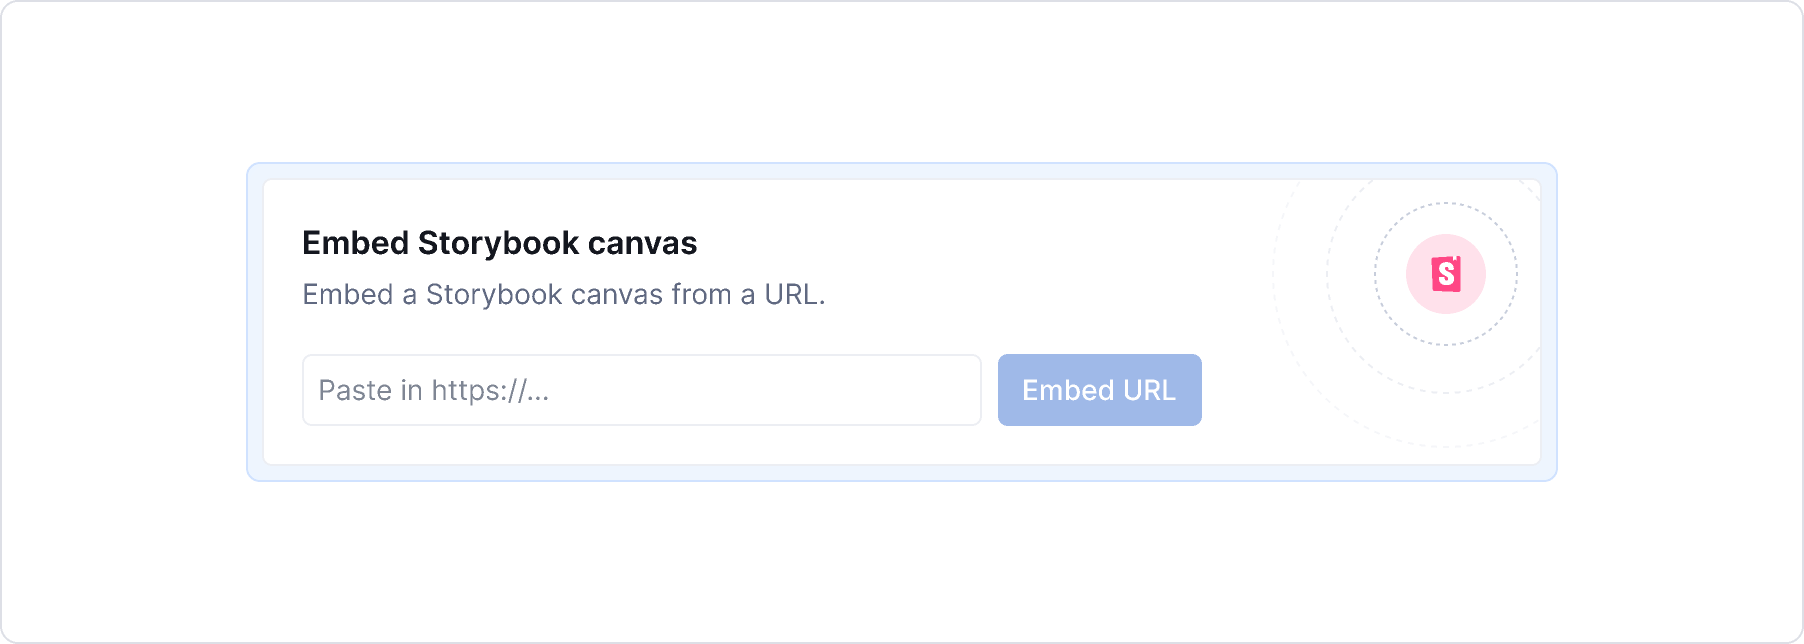Click empty white space below the Embed URL button

[1099, 445]
